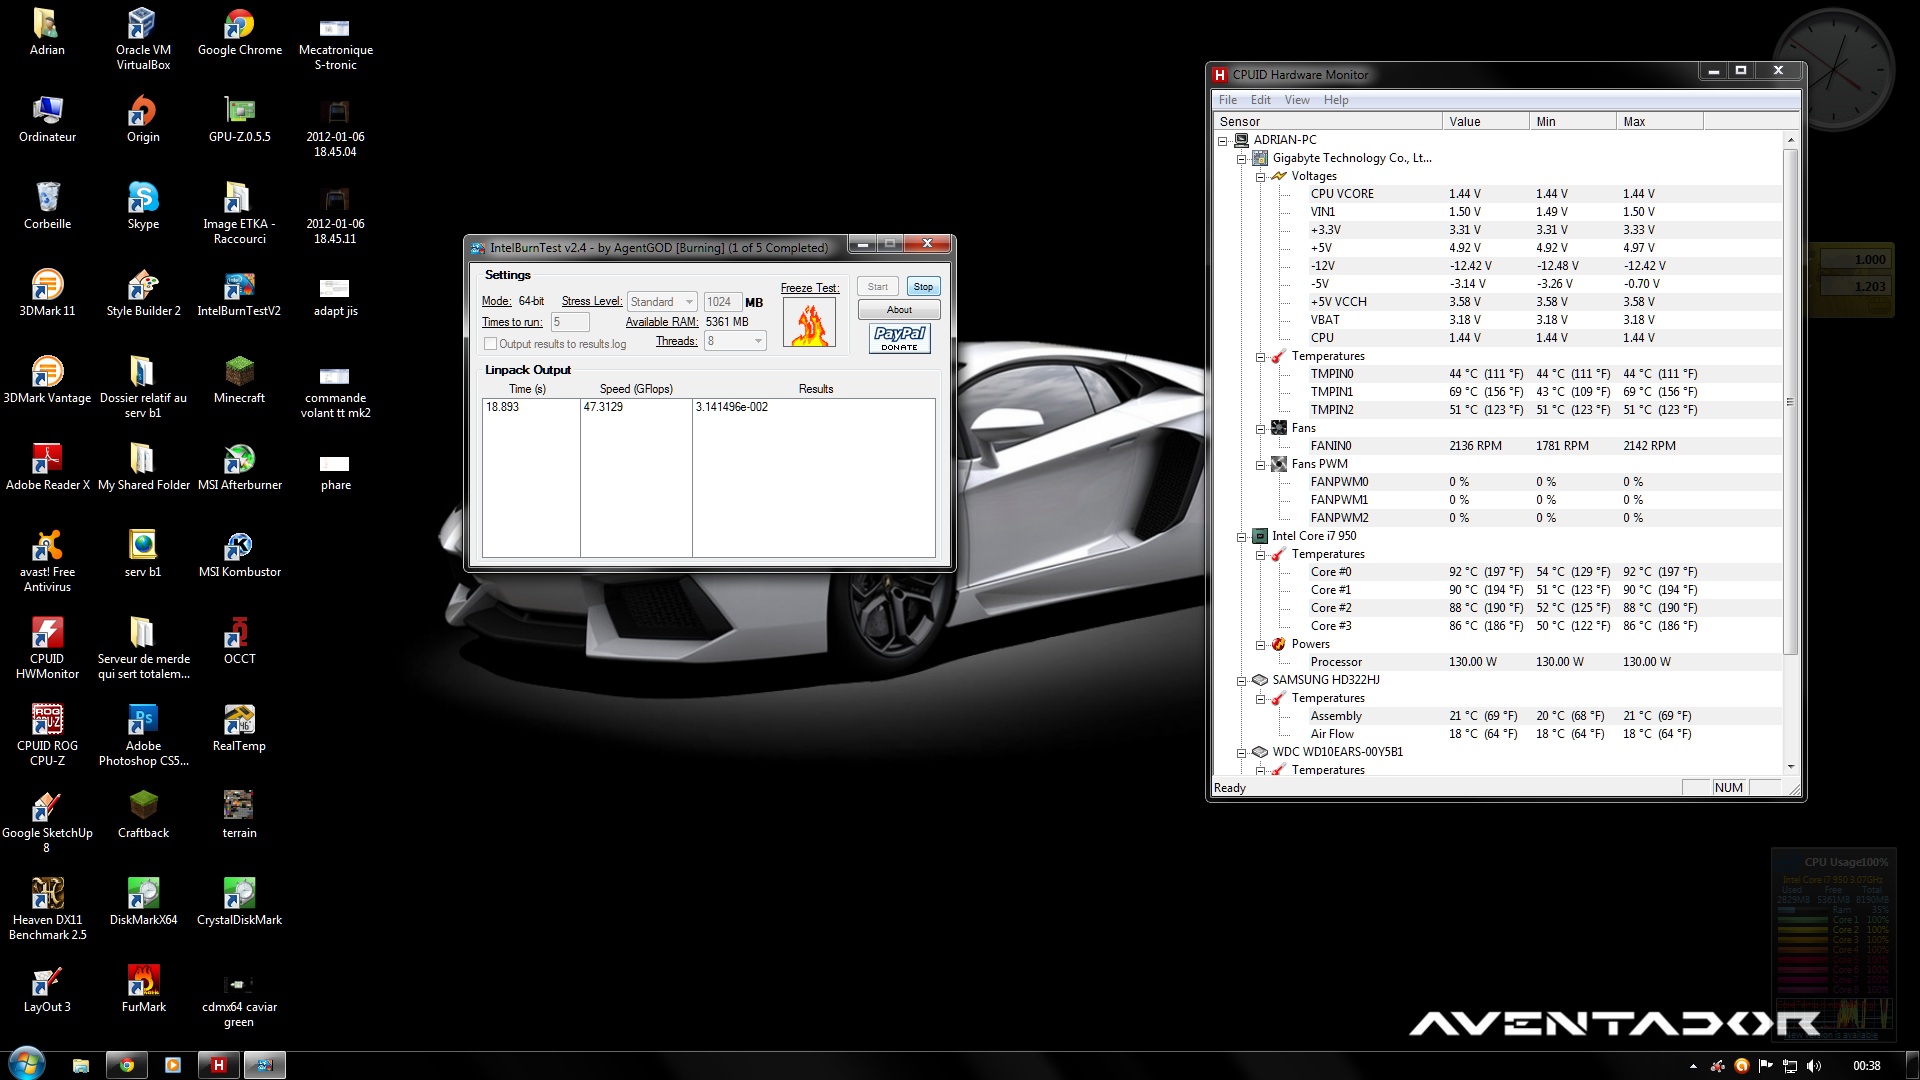Launch FurMark from the desktop

143,981
